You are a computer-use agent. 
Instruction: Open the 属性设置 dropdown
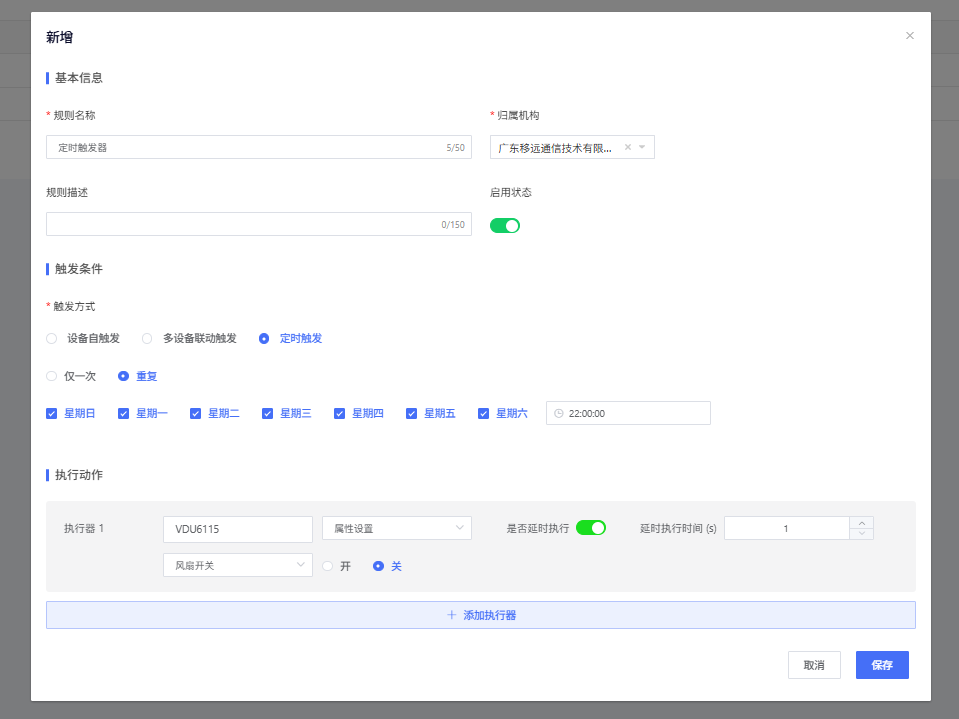pos(396,528)
